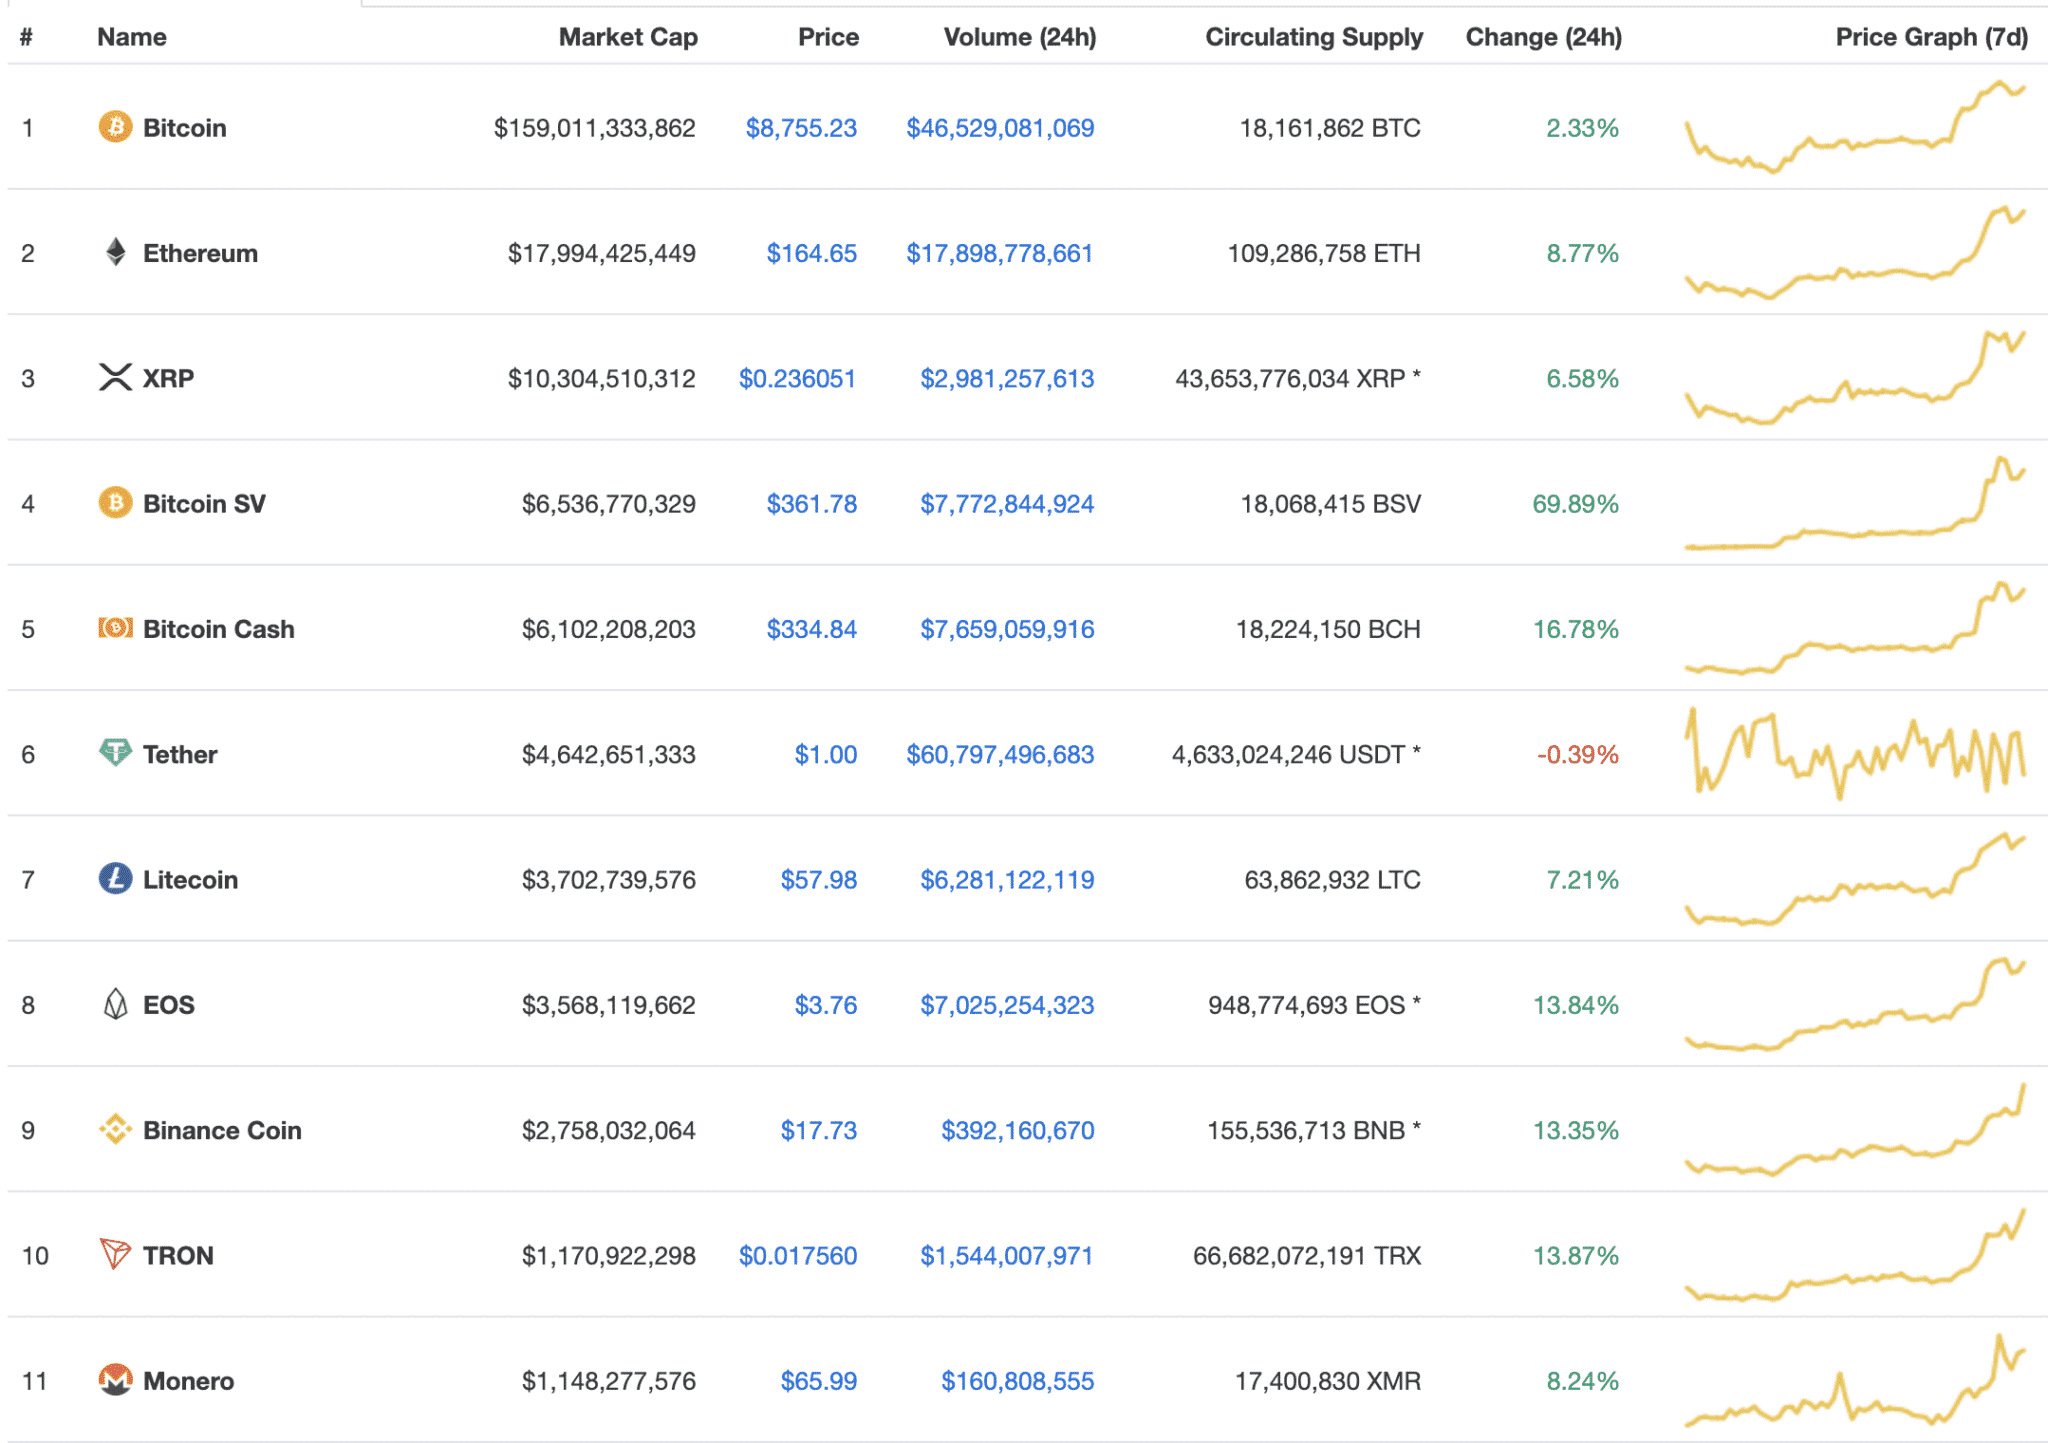Sort by the Name column header
2048x1443 pixels.
click(131, 37)
